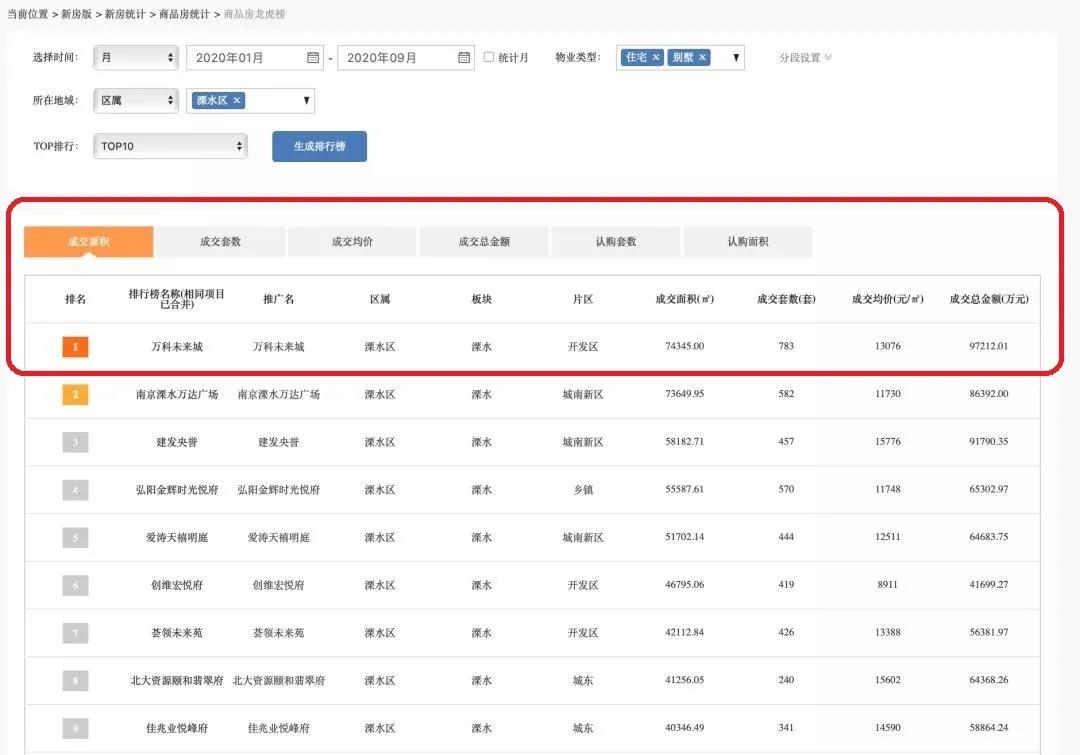The image size is (1080, 755).
Task: Click the rank 2 badge icon
Action: (75, 395)
